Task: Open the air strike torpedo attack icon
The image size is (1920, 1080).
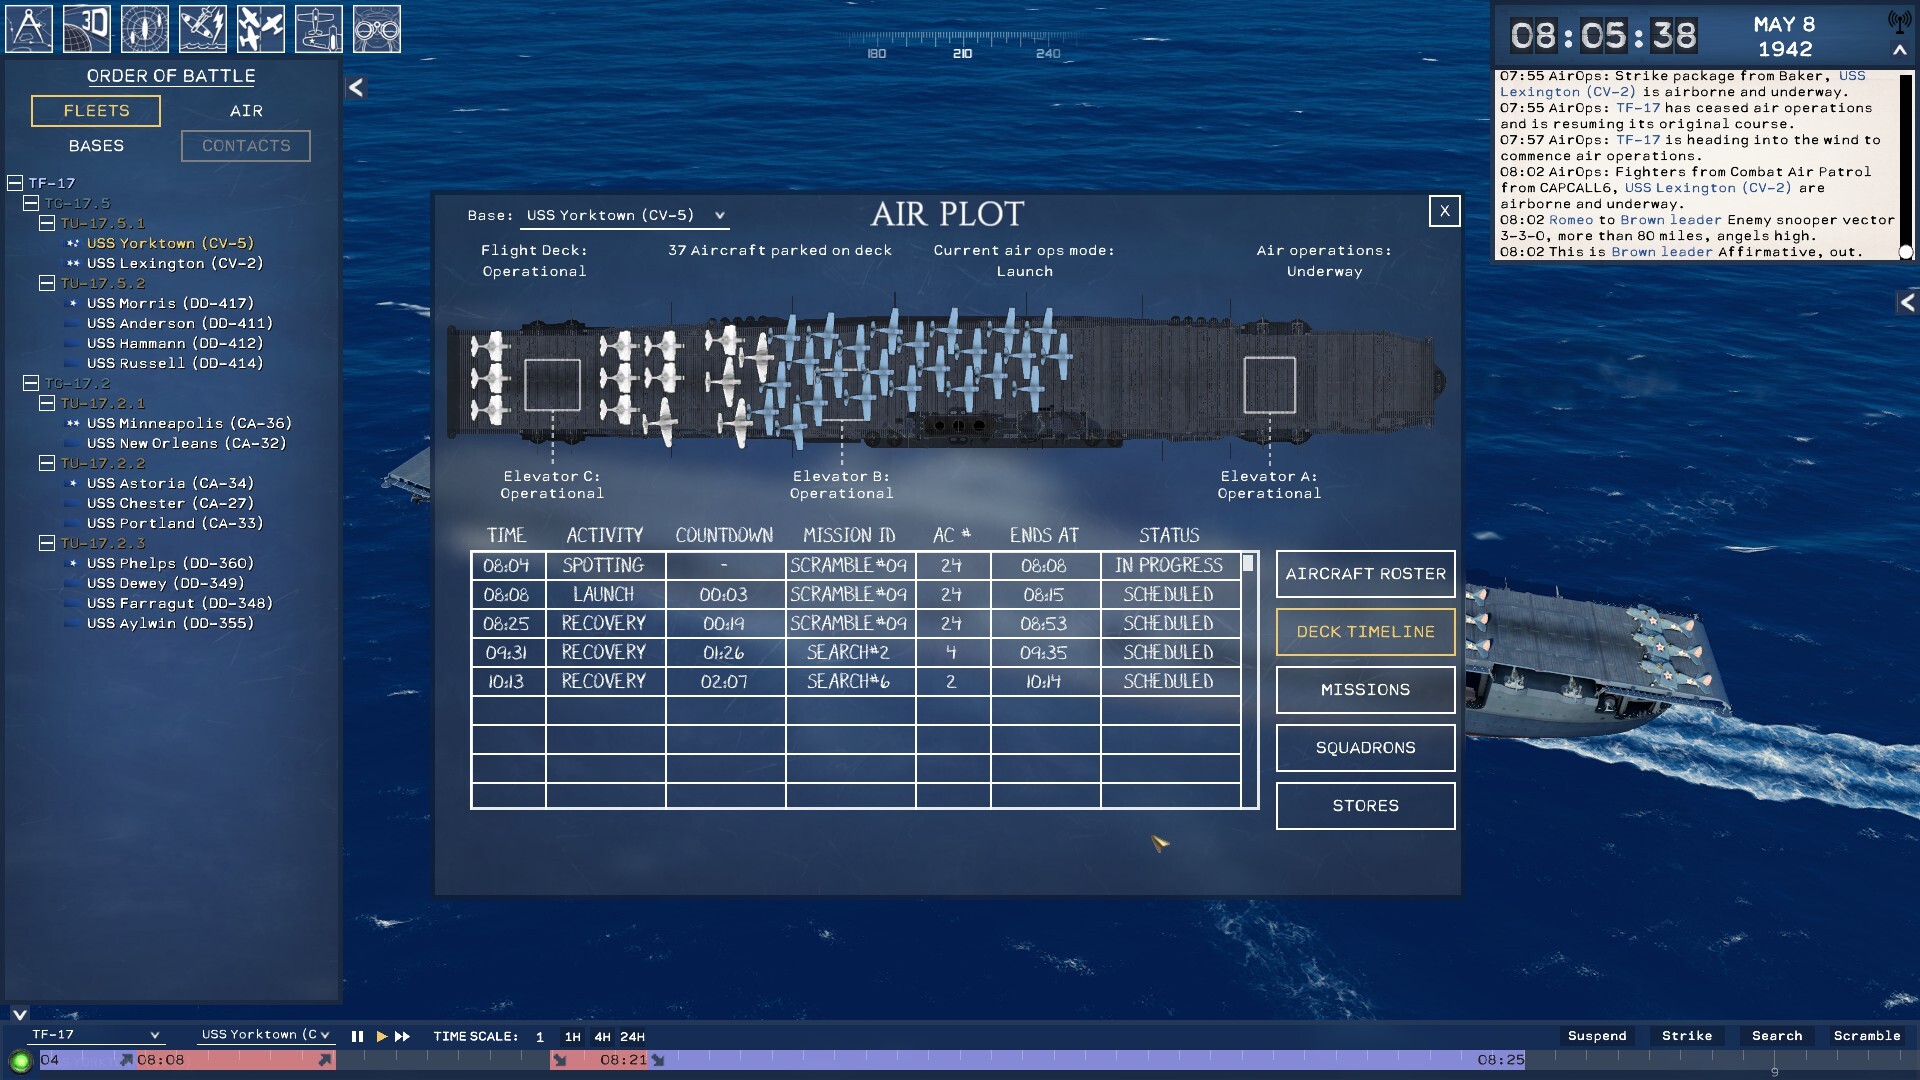Action: pos(203,29)
